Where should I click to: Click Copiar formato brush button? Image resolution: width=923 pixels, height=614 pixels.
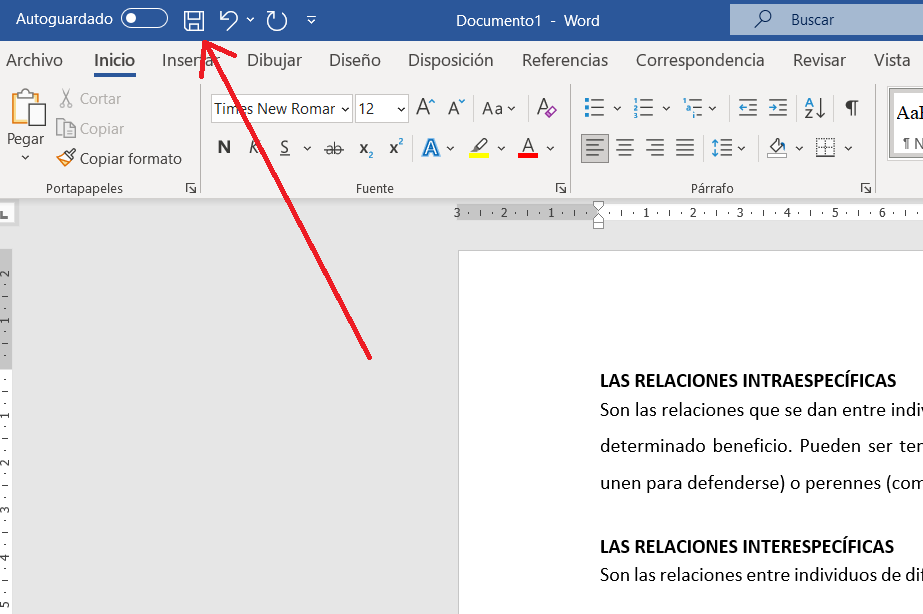click(x=119, y=158)
